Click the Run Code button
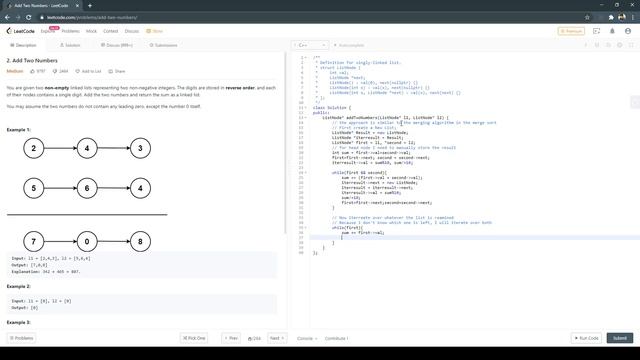 coord(586,338)
